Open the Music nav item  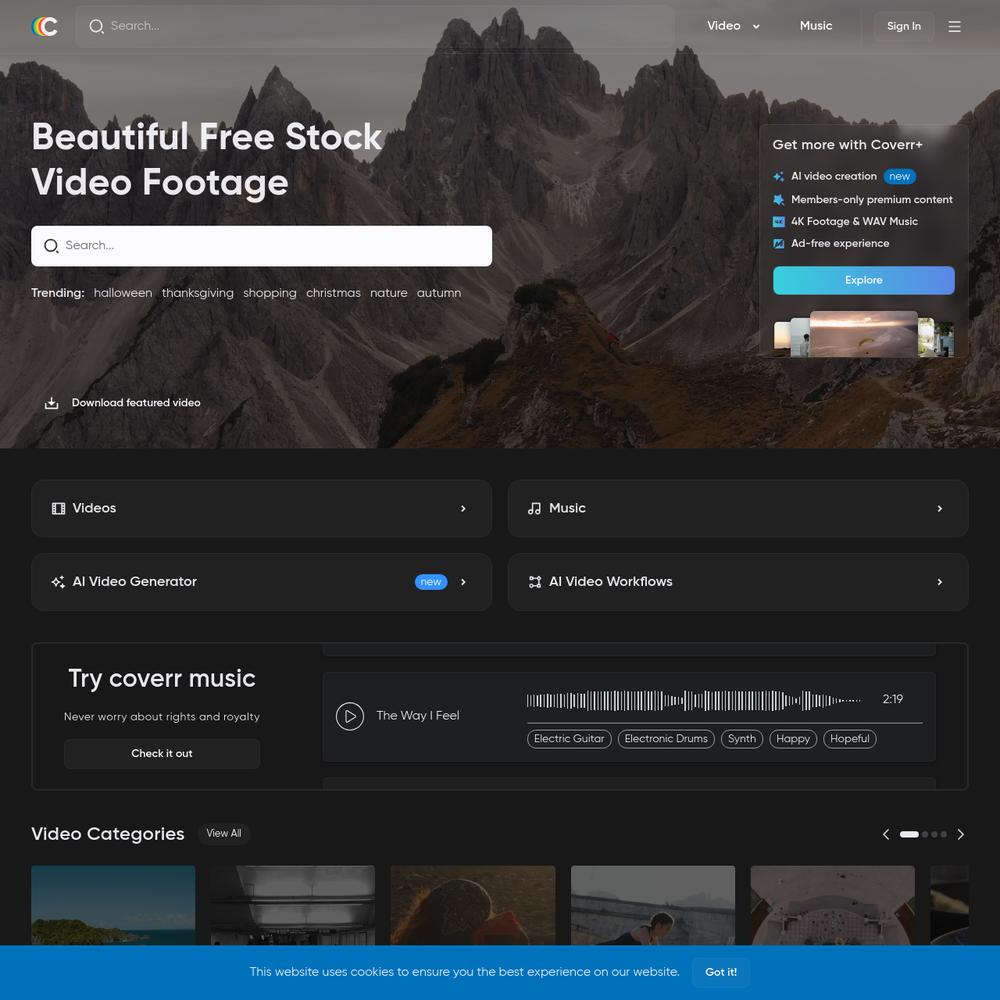[x=816, y=26]
